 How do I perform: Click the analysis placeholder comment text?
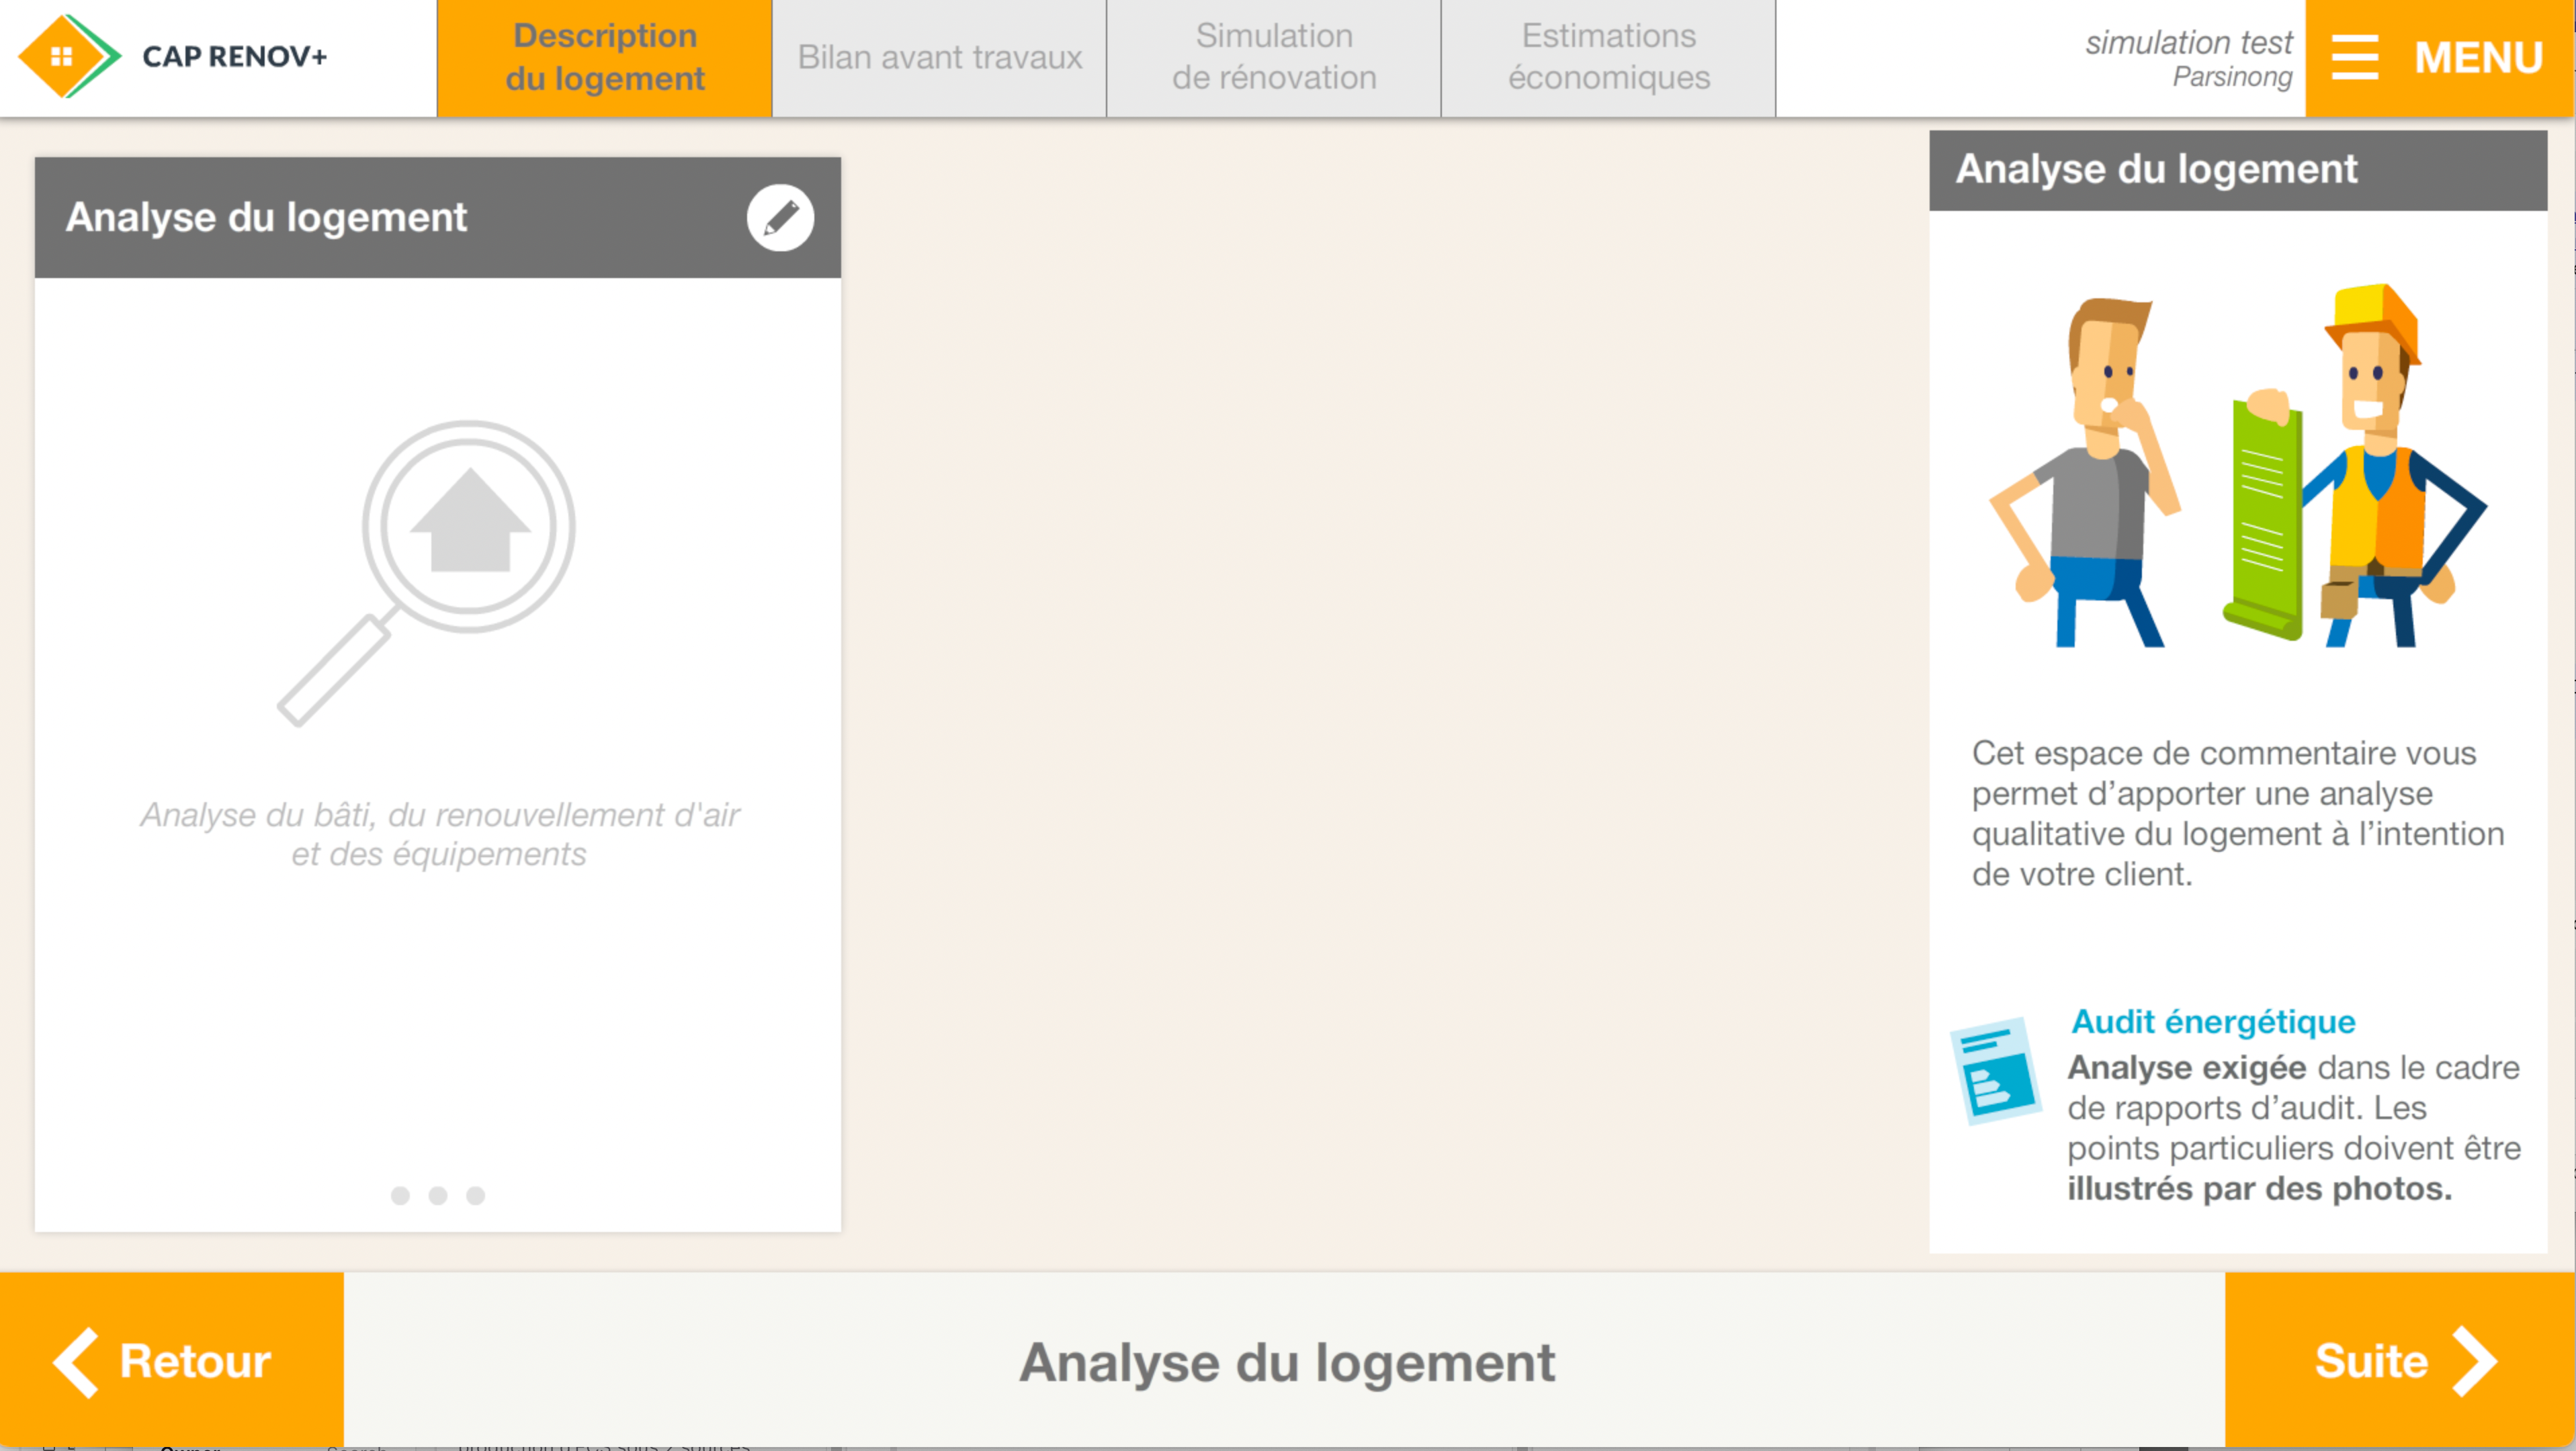[439, 834]
